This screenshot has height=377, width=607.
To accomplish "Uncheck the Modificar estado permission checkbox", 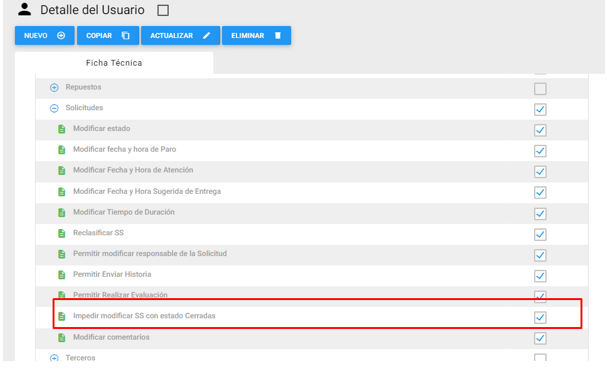I will [540, 130].
